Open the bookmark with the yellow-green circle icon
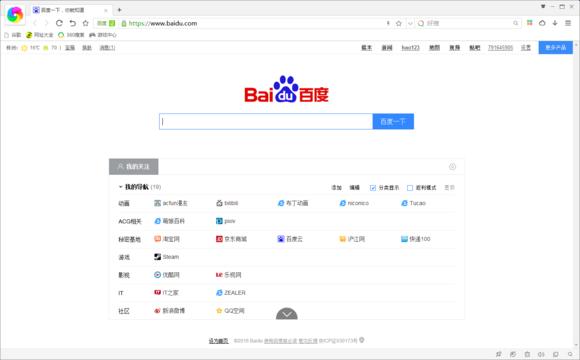 (40, 35)
